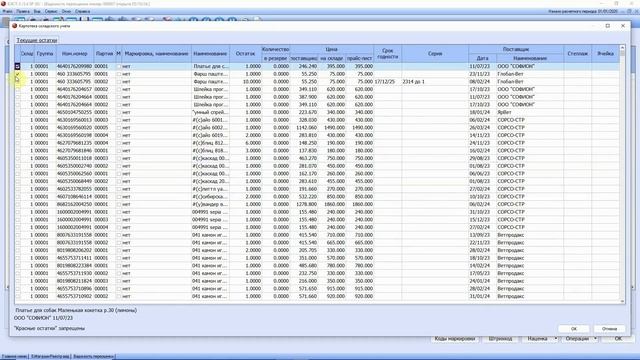Open the Файл menu
Viewport: 640px width, 360px height.
point(7,11)
